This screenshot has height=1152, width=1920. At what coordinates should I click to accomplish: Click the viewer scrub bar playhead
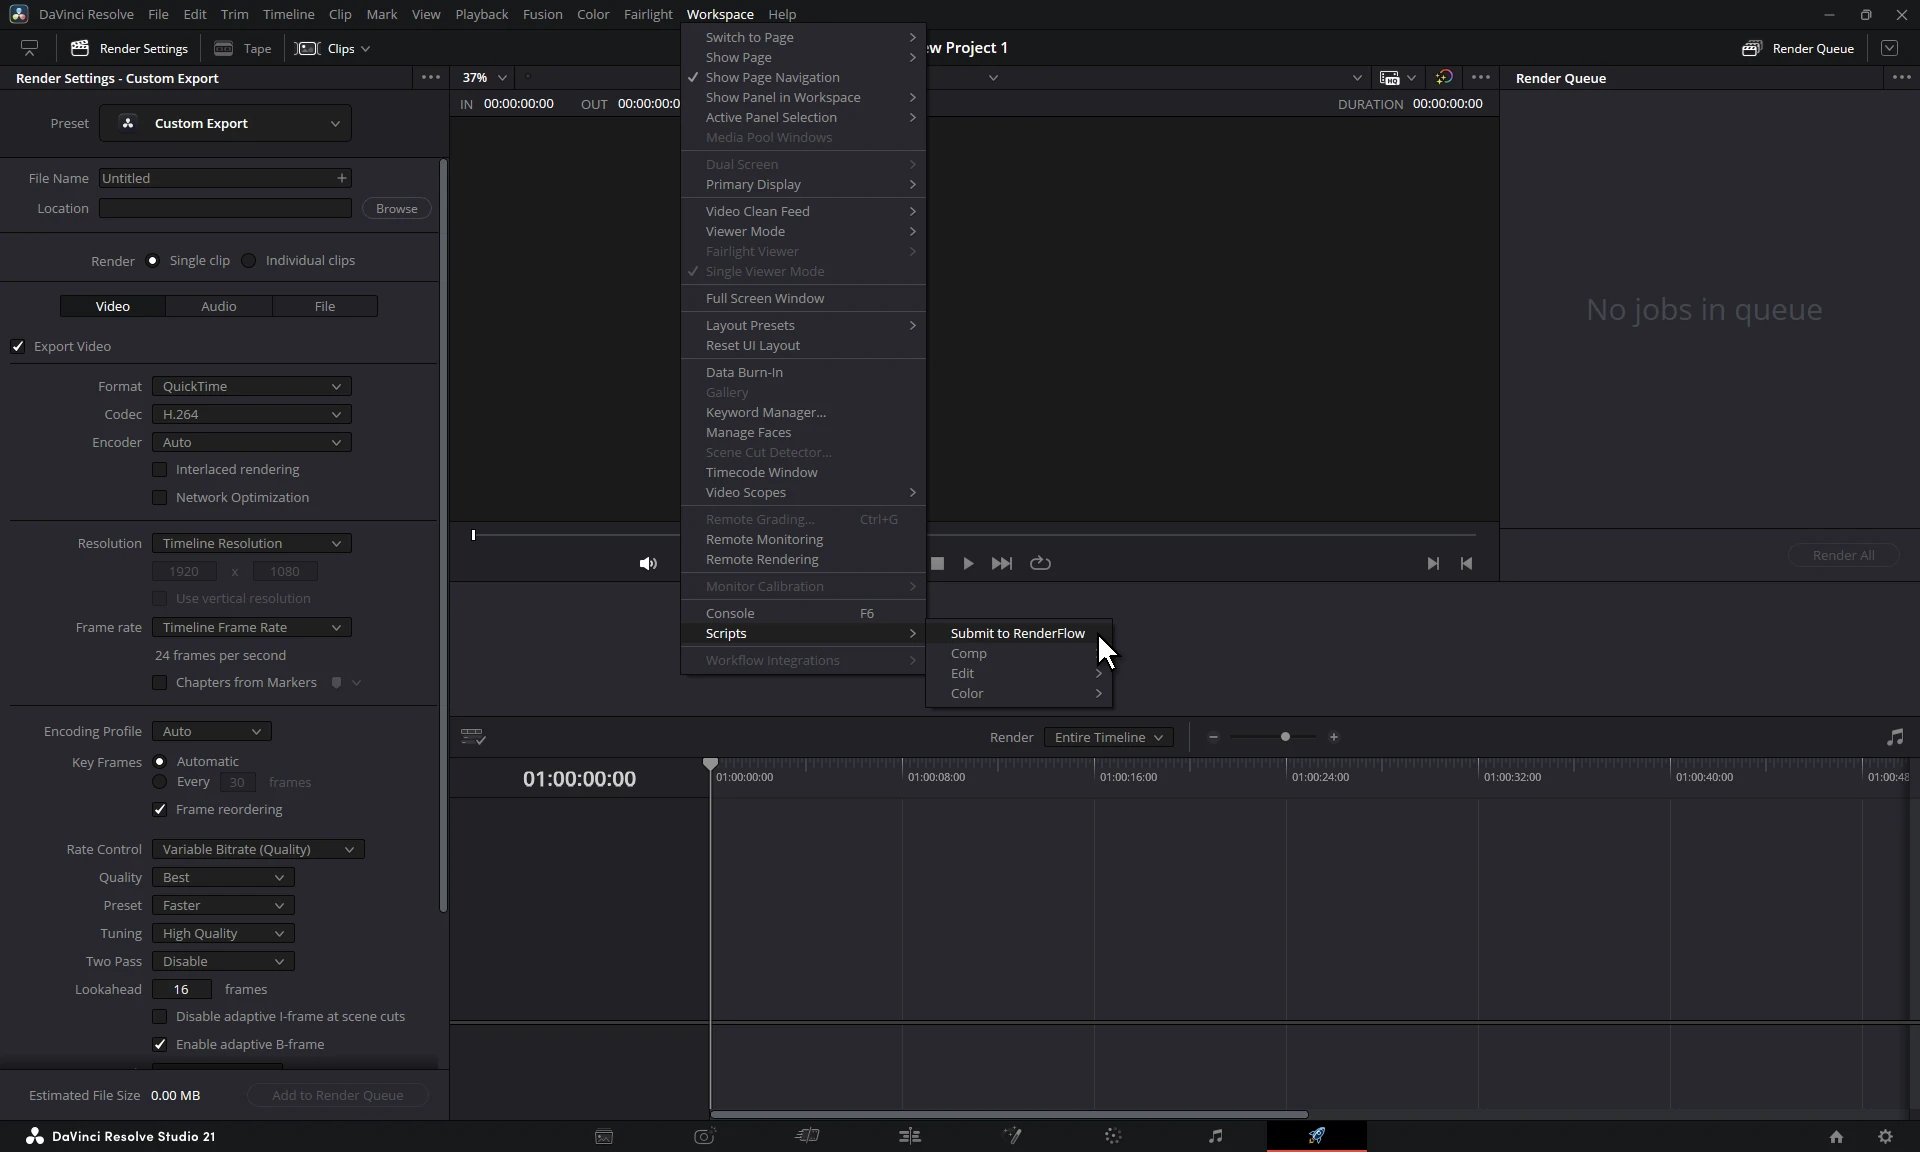coord(473,535)
